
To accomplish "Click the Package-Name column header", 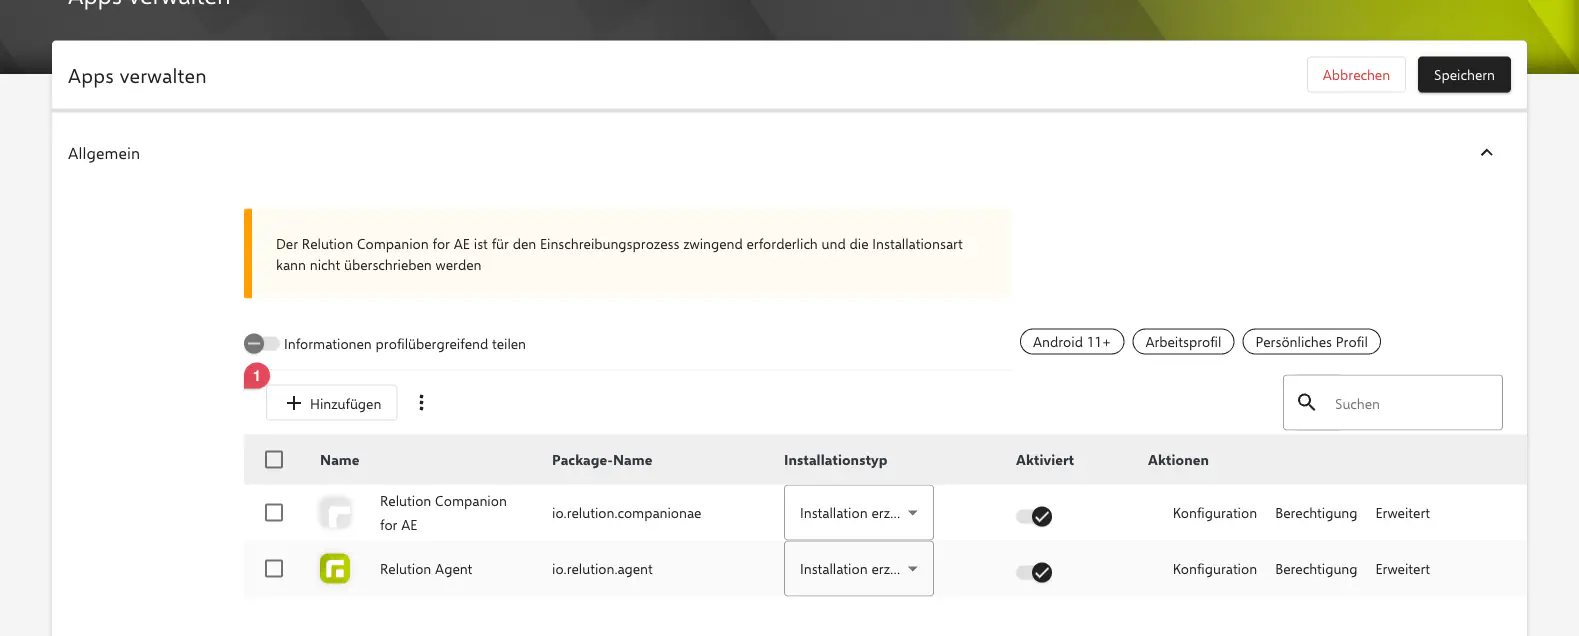I will point(602,460).
